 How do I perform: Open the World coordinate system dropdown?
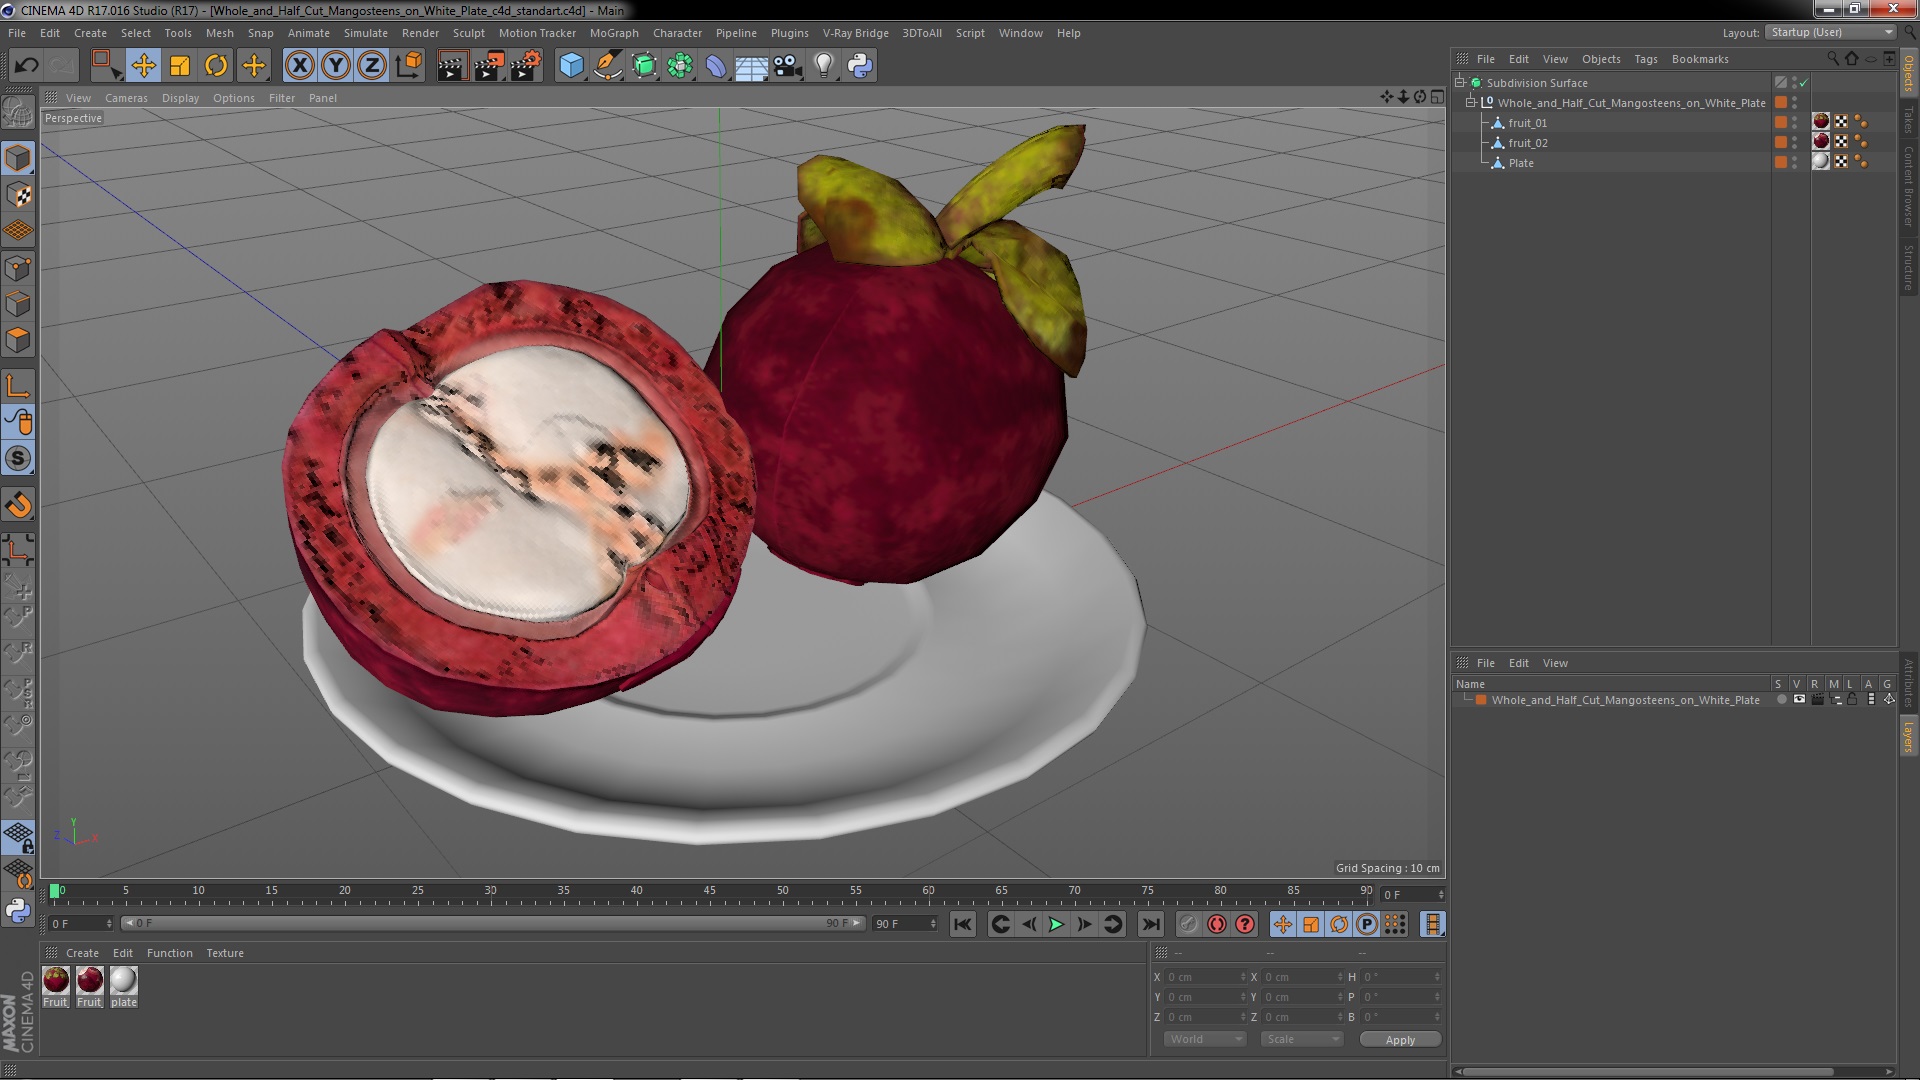tap(1204, 1039)
